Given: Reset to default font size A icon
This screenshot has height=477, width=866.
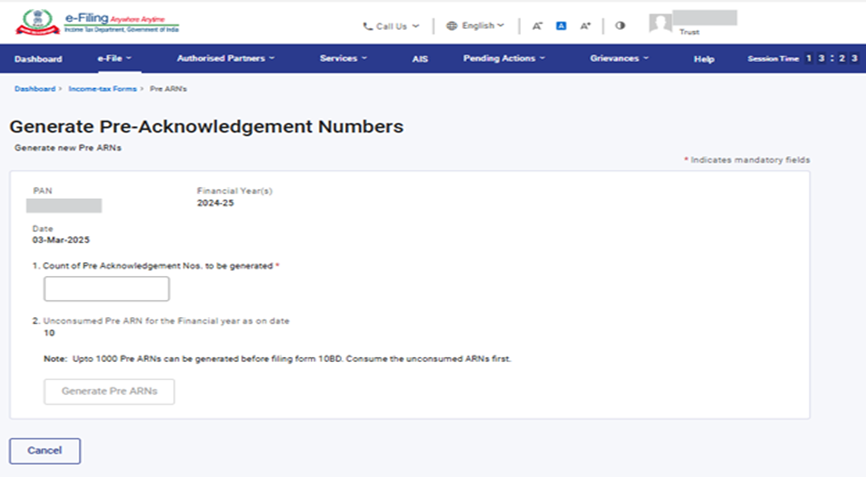Looking at the screenshot, I should (561, 26).
